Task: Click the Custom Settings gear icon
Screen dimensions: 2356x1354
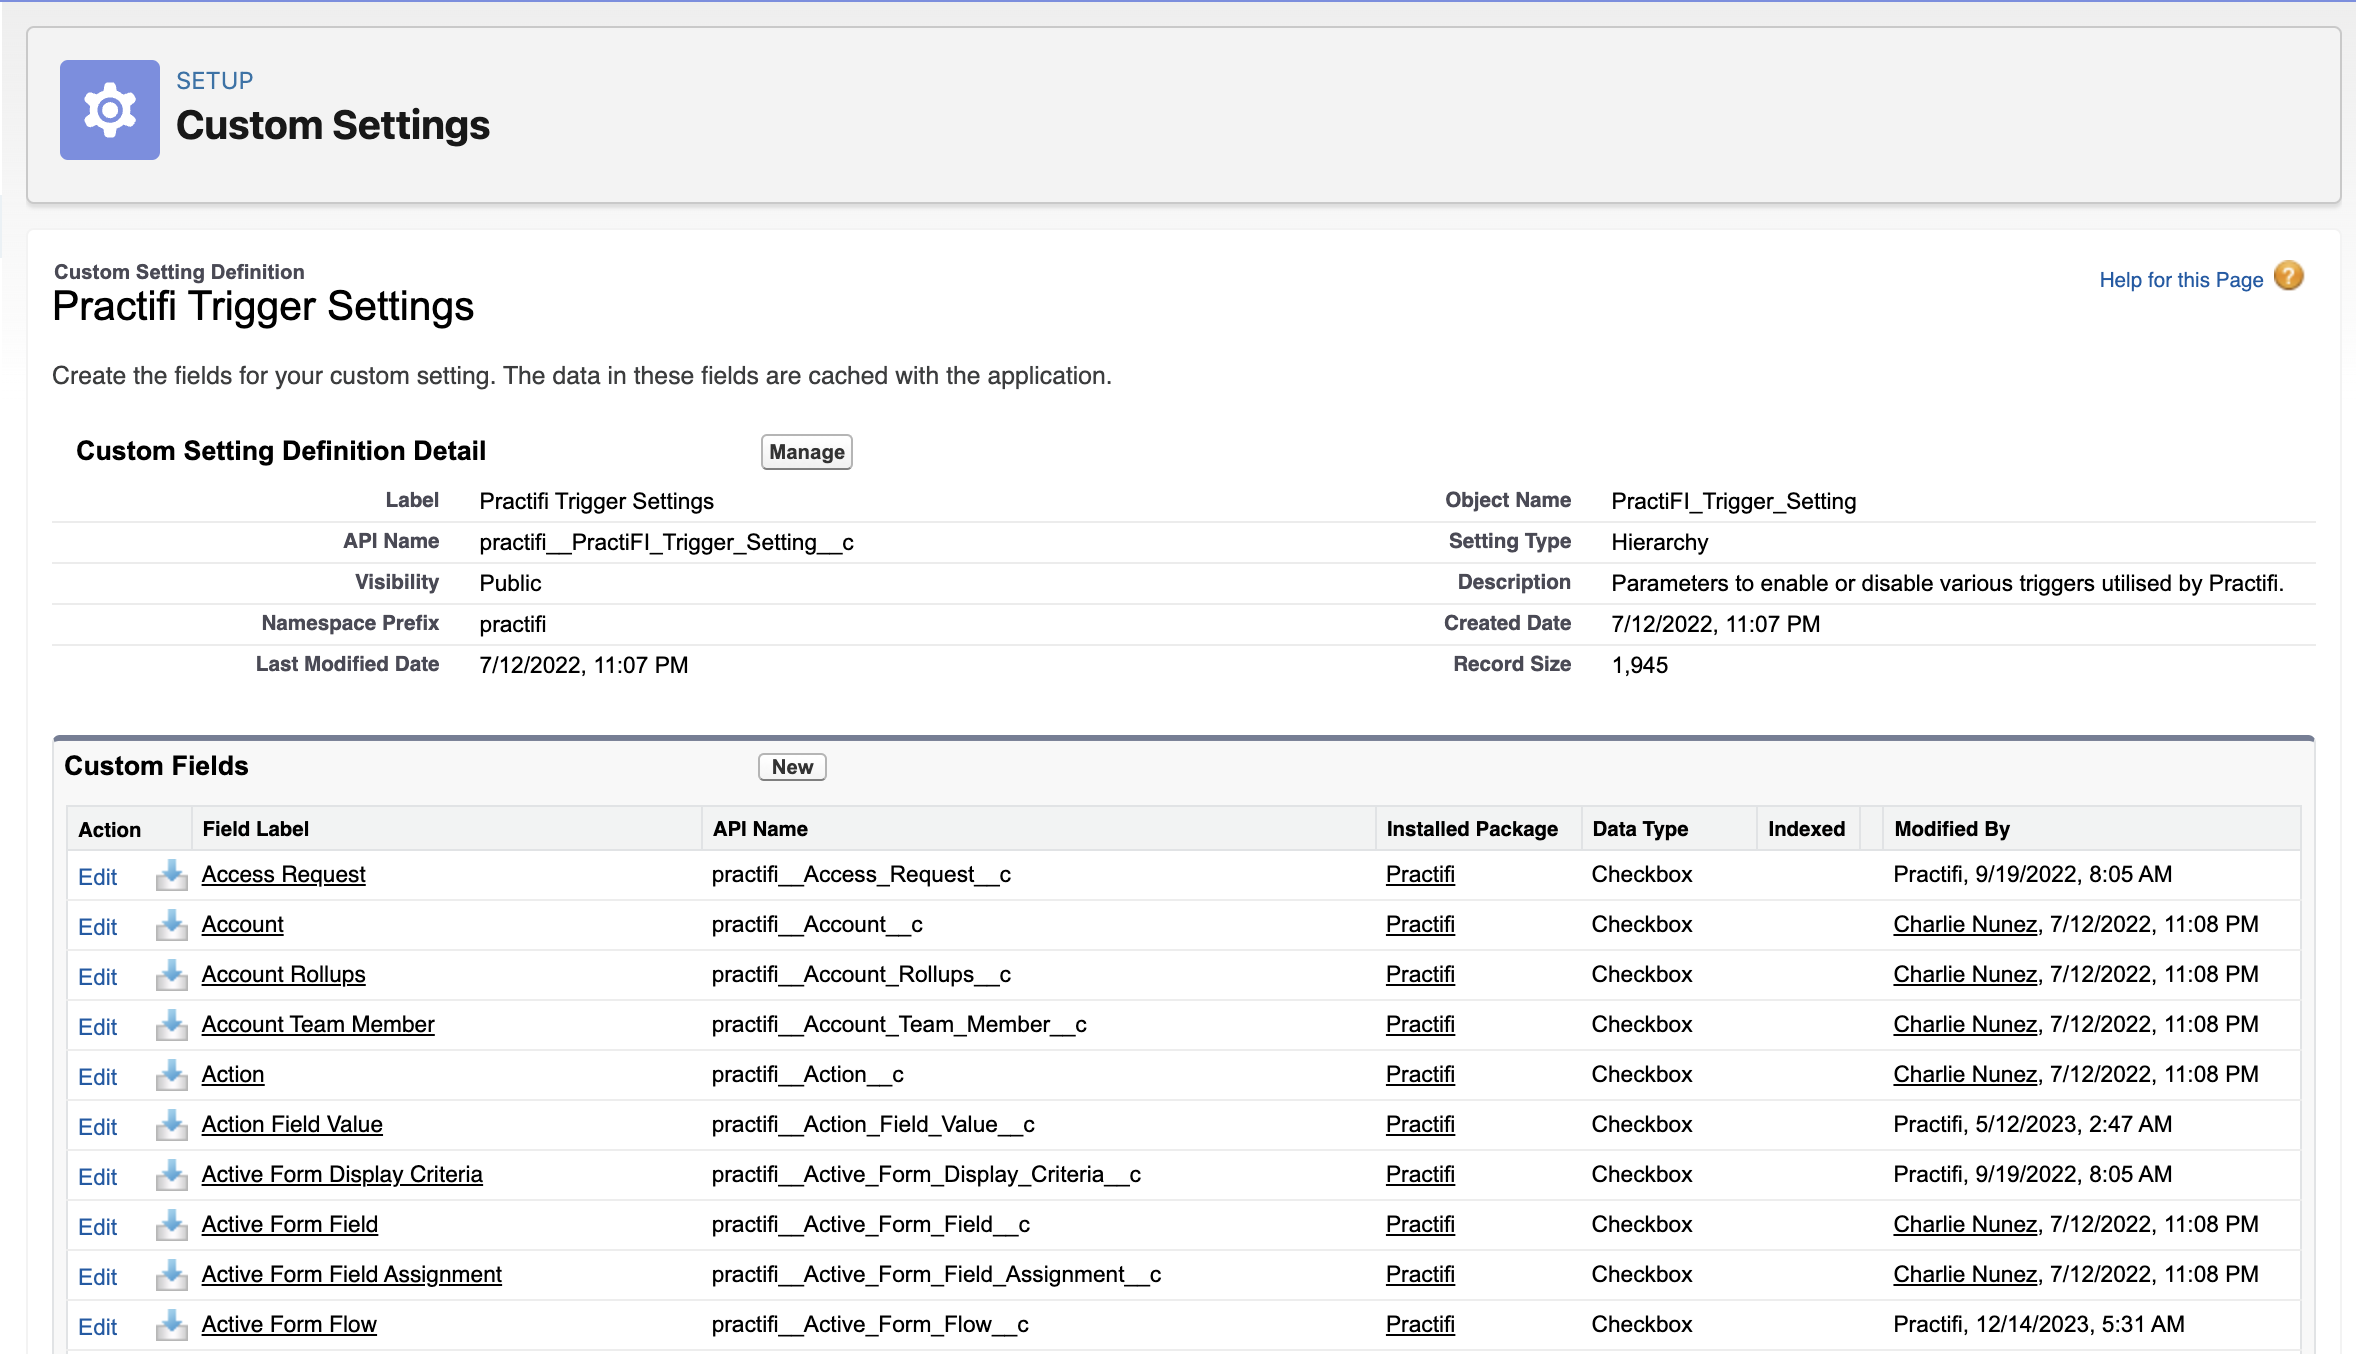Action: click(110, 110)
